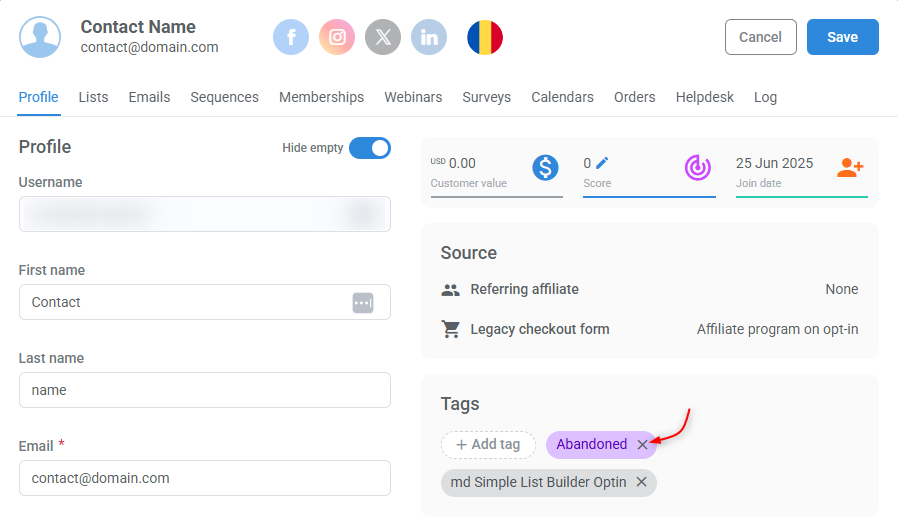This screenshot has width=898, height=522.
Task: Click into the Last name field
Action: pos(205,390)
